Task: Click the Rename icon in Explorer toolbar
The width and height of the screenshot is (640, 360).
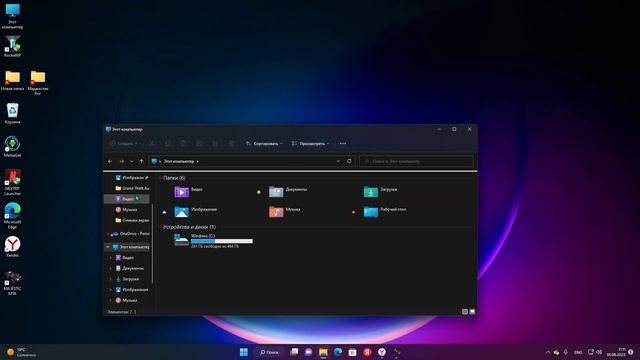Action: (199, 144)
